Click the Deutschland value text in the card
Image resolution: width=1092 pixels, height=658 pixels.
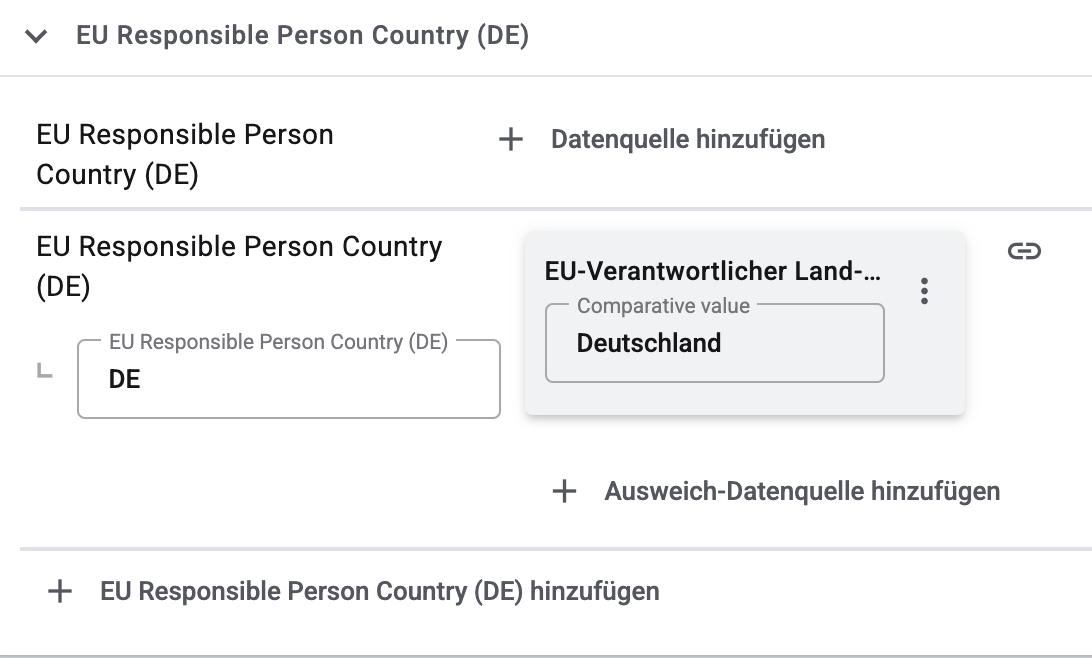649,343
